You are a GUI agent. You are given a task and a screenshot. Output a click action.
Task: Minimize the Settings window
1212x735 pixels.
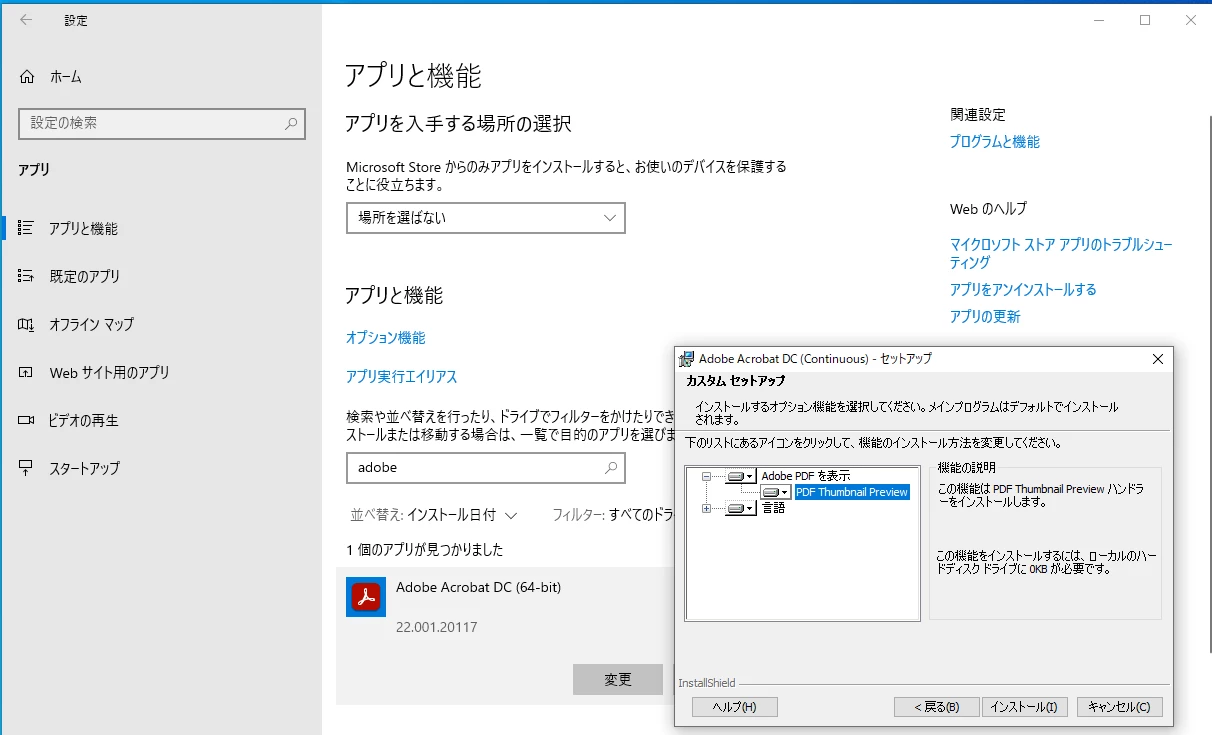click(x=1099, y=20)
